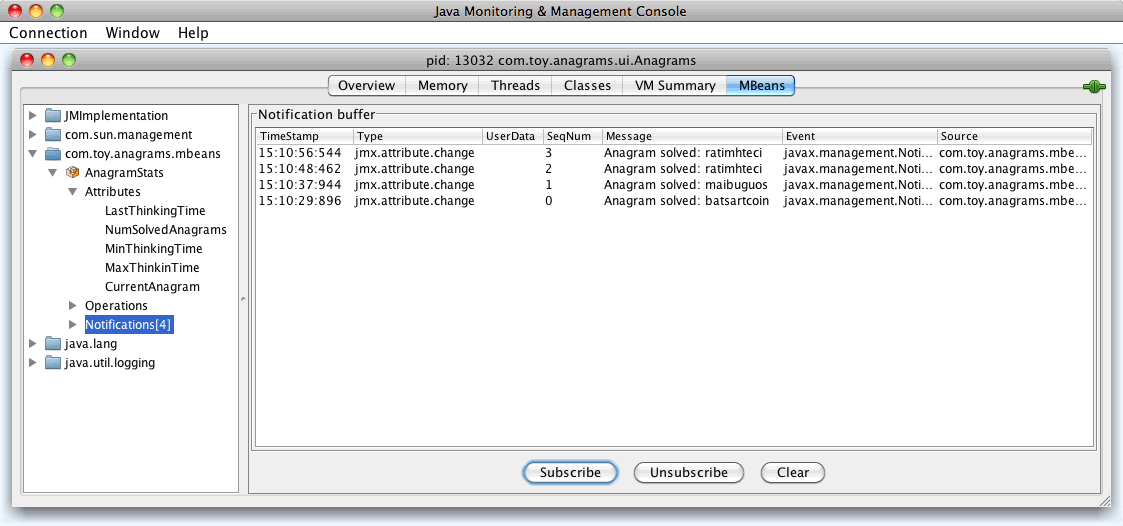Viewport: 1123px width, 526px height.
Task: Clear the notification buffer
Action: click(x=792, y=472)
